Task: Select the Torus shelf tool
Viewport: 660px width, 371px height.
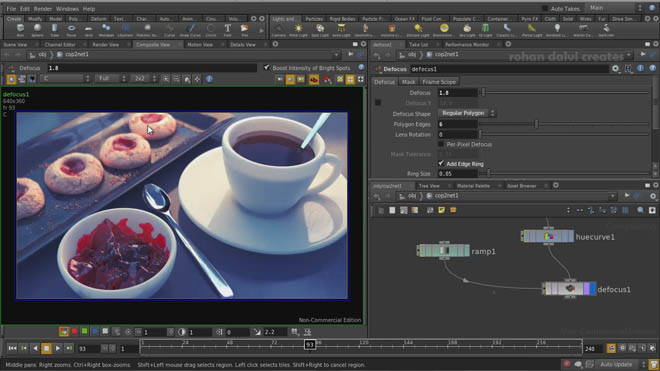Action: pyautogui.click(x=71, y=30)
